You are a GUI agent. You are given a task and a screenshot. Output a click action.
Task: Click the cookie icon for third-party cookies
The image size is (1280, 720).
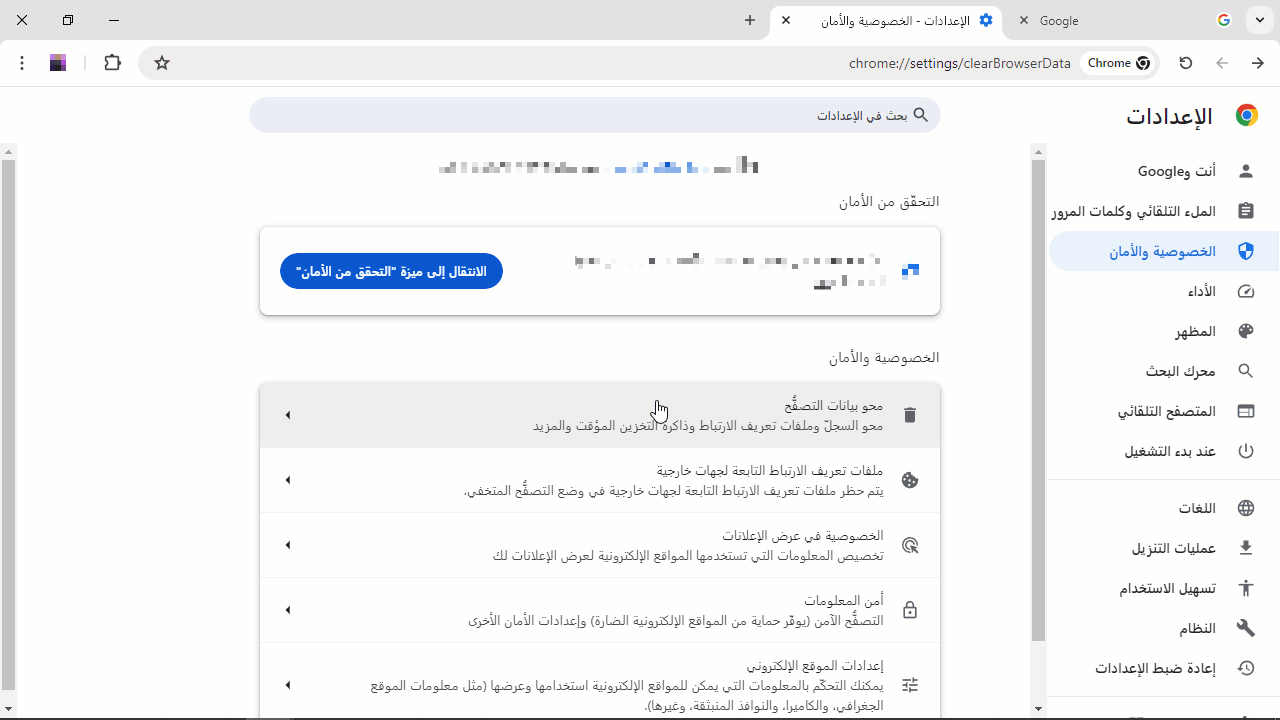[x=910, y=480]
